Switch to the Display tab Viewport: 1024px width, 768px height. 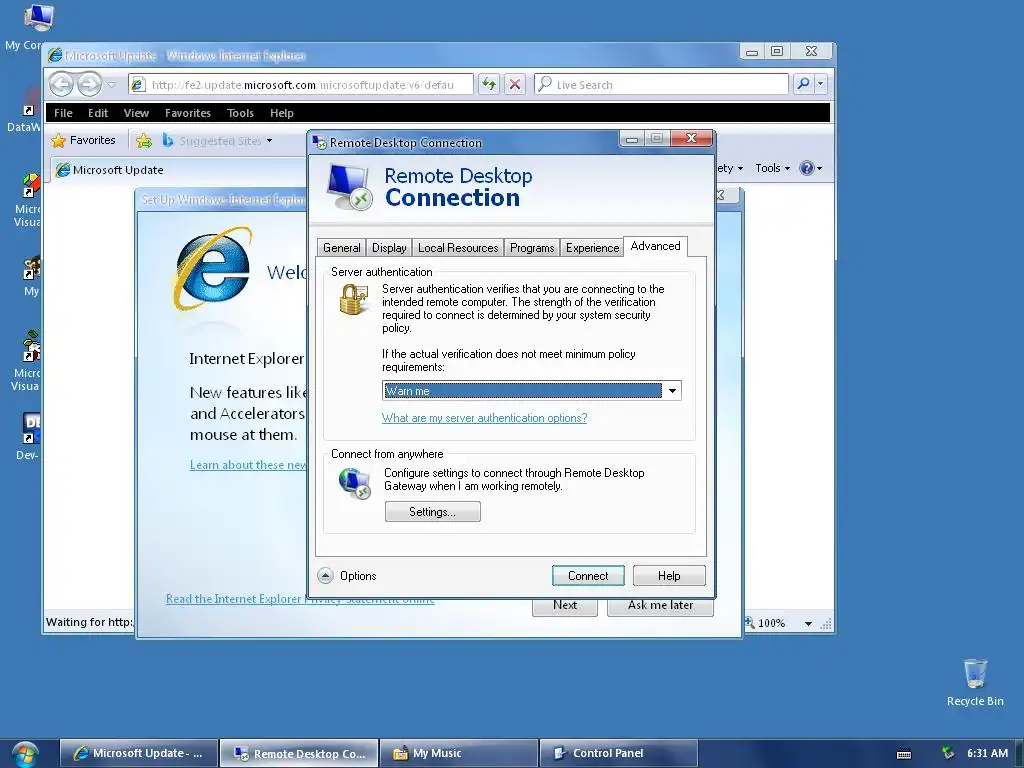[x=389, y=248]
